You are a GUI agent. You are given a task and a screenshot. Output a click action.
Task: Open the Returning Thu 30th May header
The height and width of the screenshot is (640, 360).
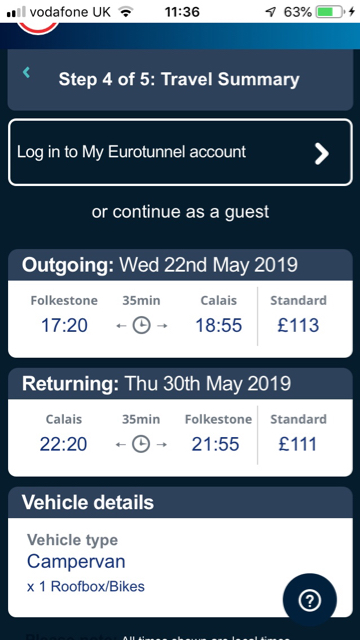coord(180,384)
